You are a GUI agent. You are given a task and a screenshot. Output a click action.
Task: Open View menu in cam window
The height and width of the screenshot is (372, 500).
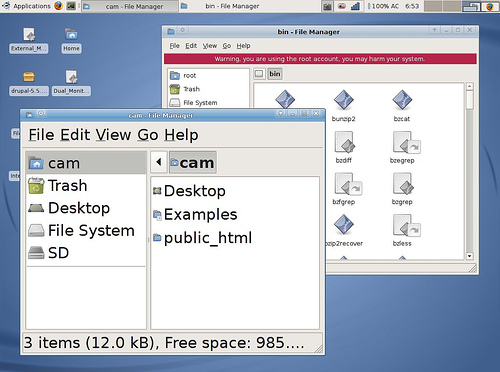pos(113,135)
